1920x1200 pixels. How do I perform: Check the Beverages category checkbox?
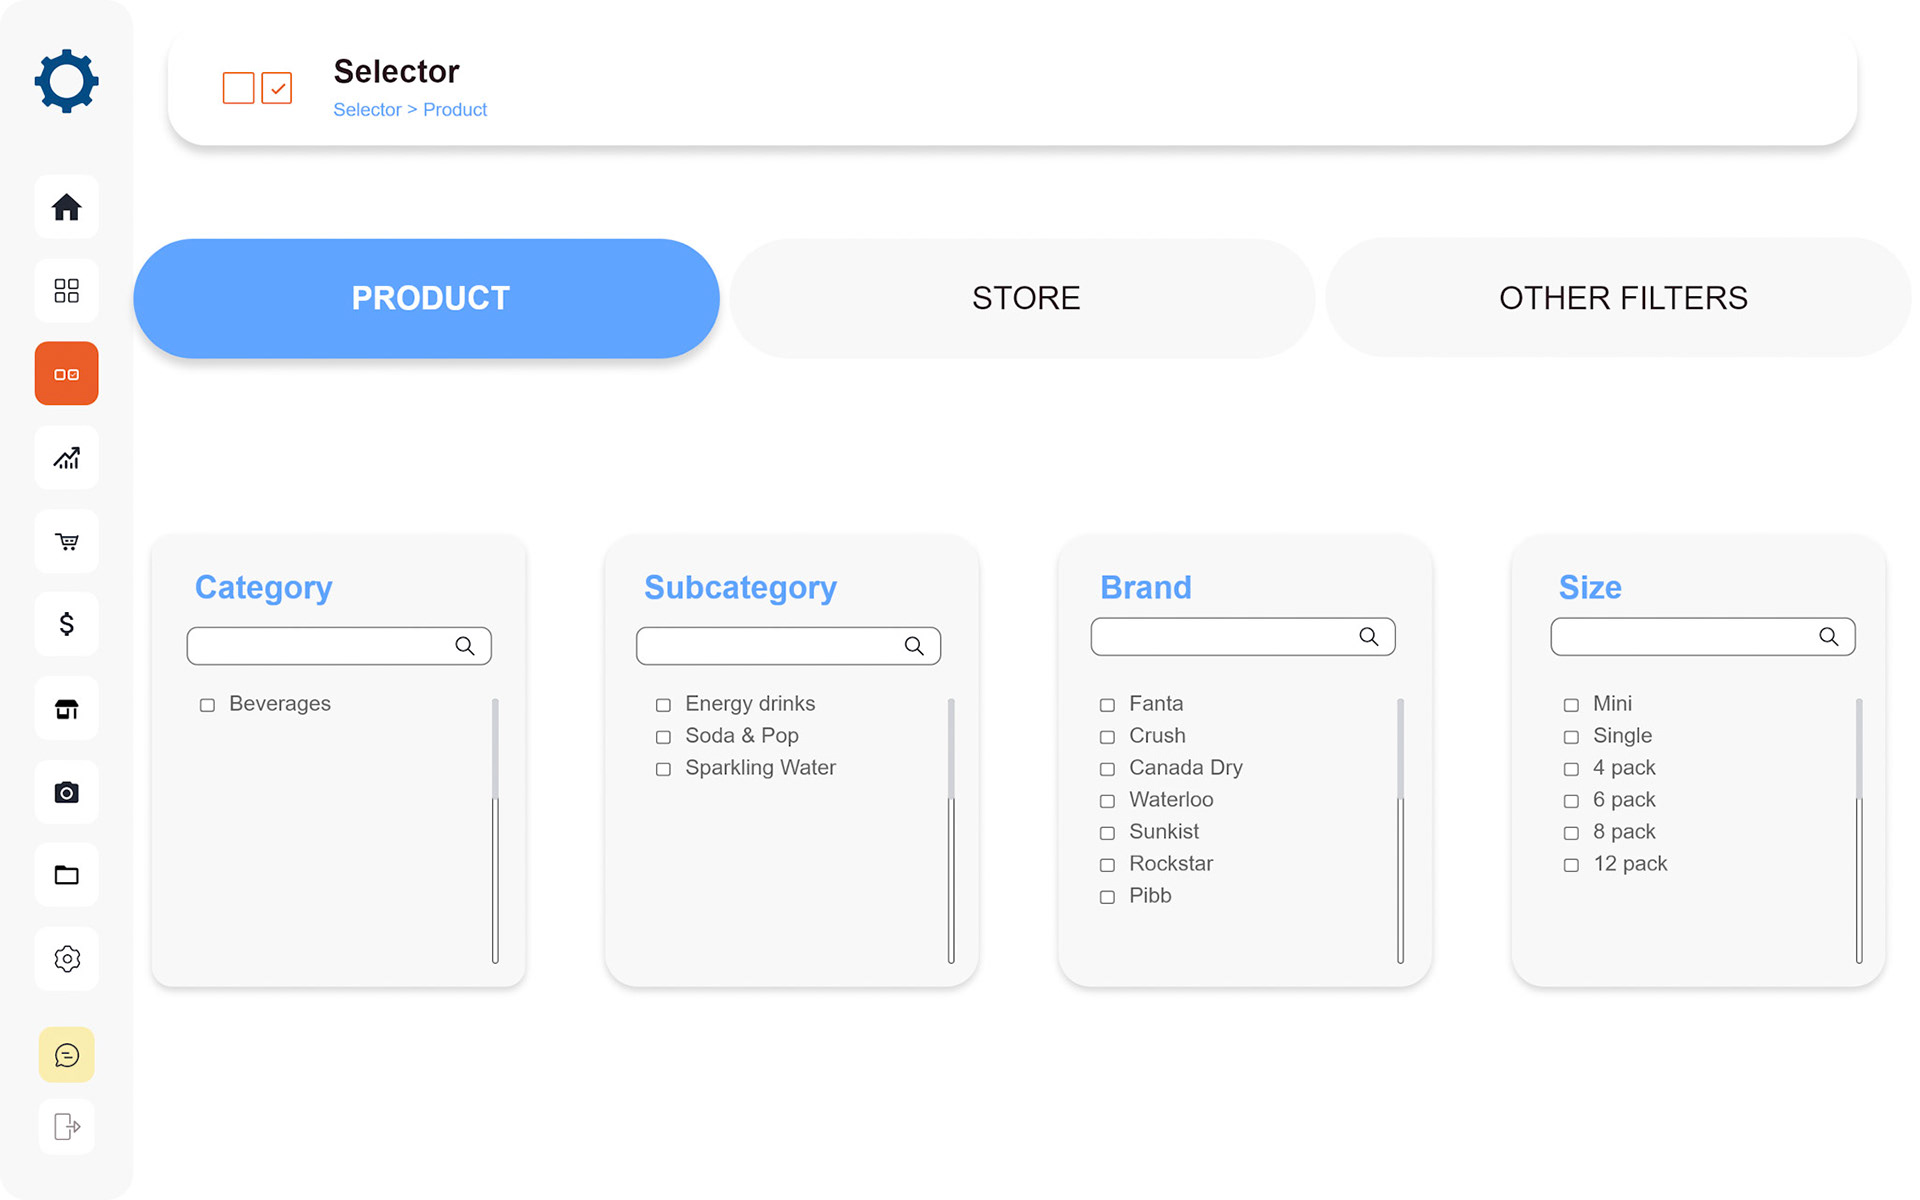[207, 705]
